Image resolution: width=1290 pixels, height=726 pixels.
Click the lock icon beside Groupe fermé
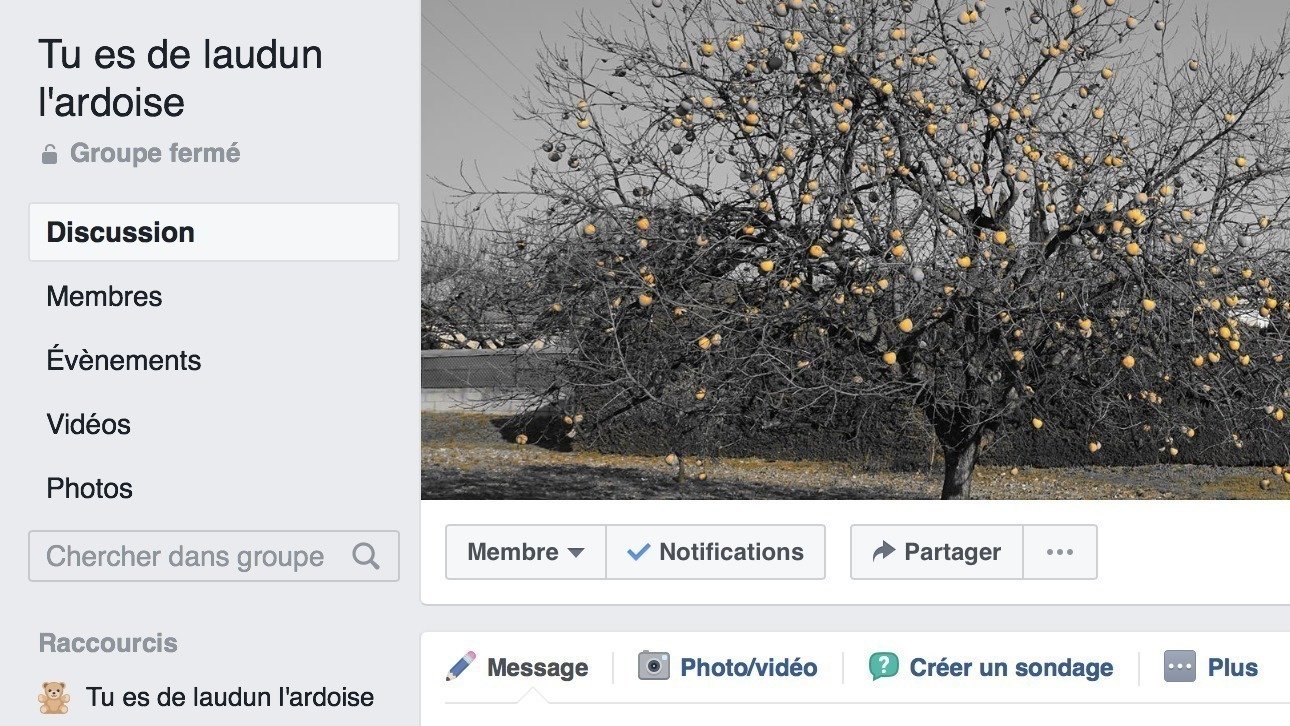(49, 154)
